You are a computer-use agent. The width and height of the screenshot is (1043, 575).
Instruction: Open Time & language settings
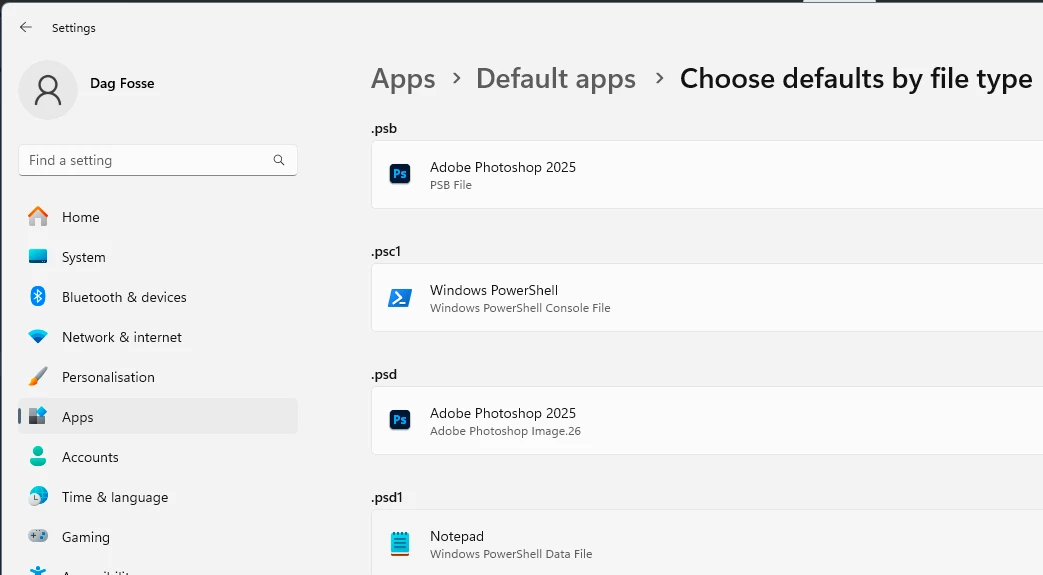pyautogui.click(x=158, y=496)
